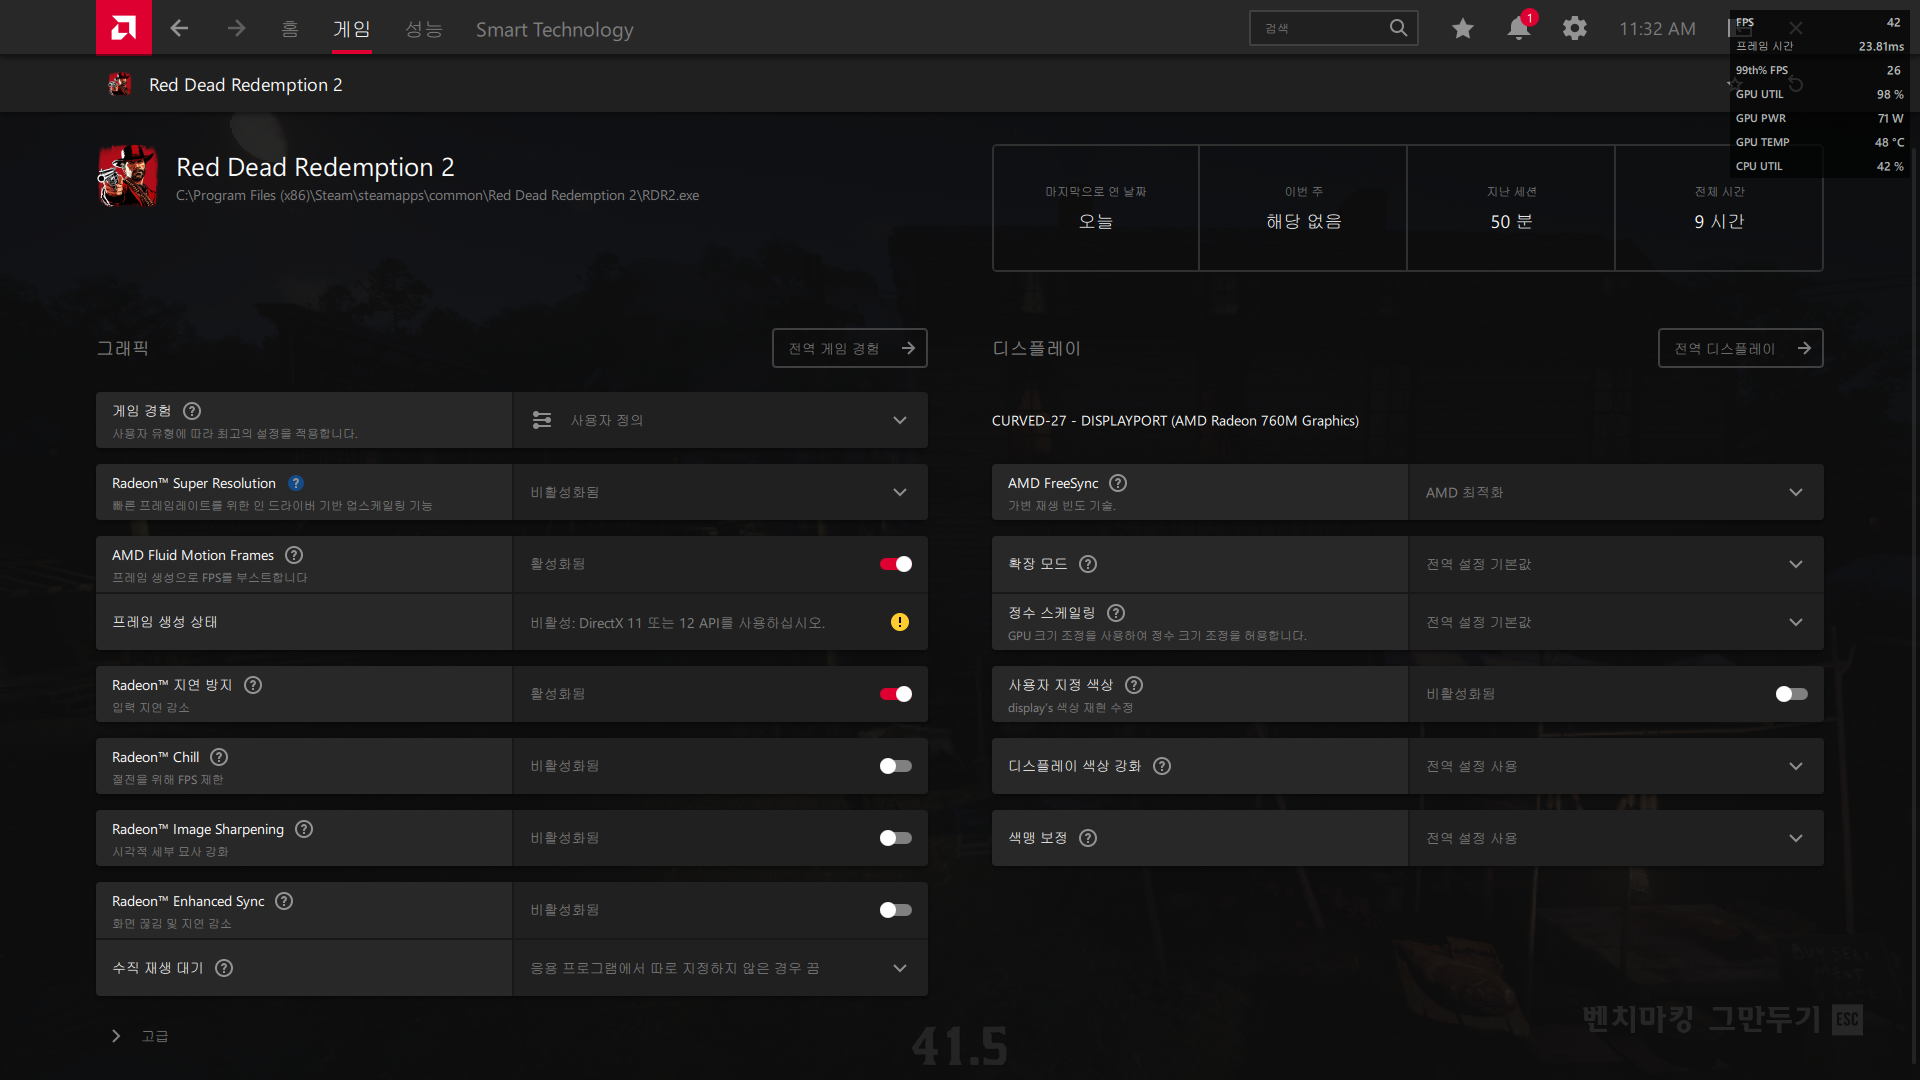
Task: Click the 전역 디스플레이 button
Action: [1740, 348]
